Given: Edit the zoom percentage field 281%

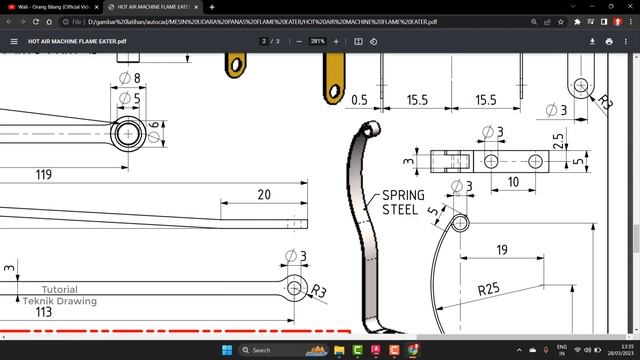Looking at the screenshot, I should point(317,41).
